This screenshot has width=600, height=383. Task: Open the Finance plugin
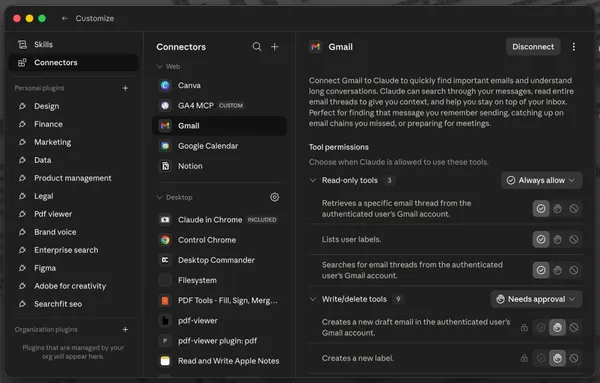point(73,124)
